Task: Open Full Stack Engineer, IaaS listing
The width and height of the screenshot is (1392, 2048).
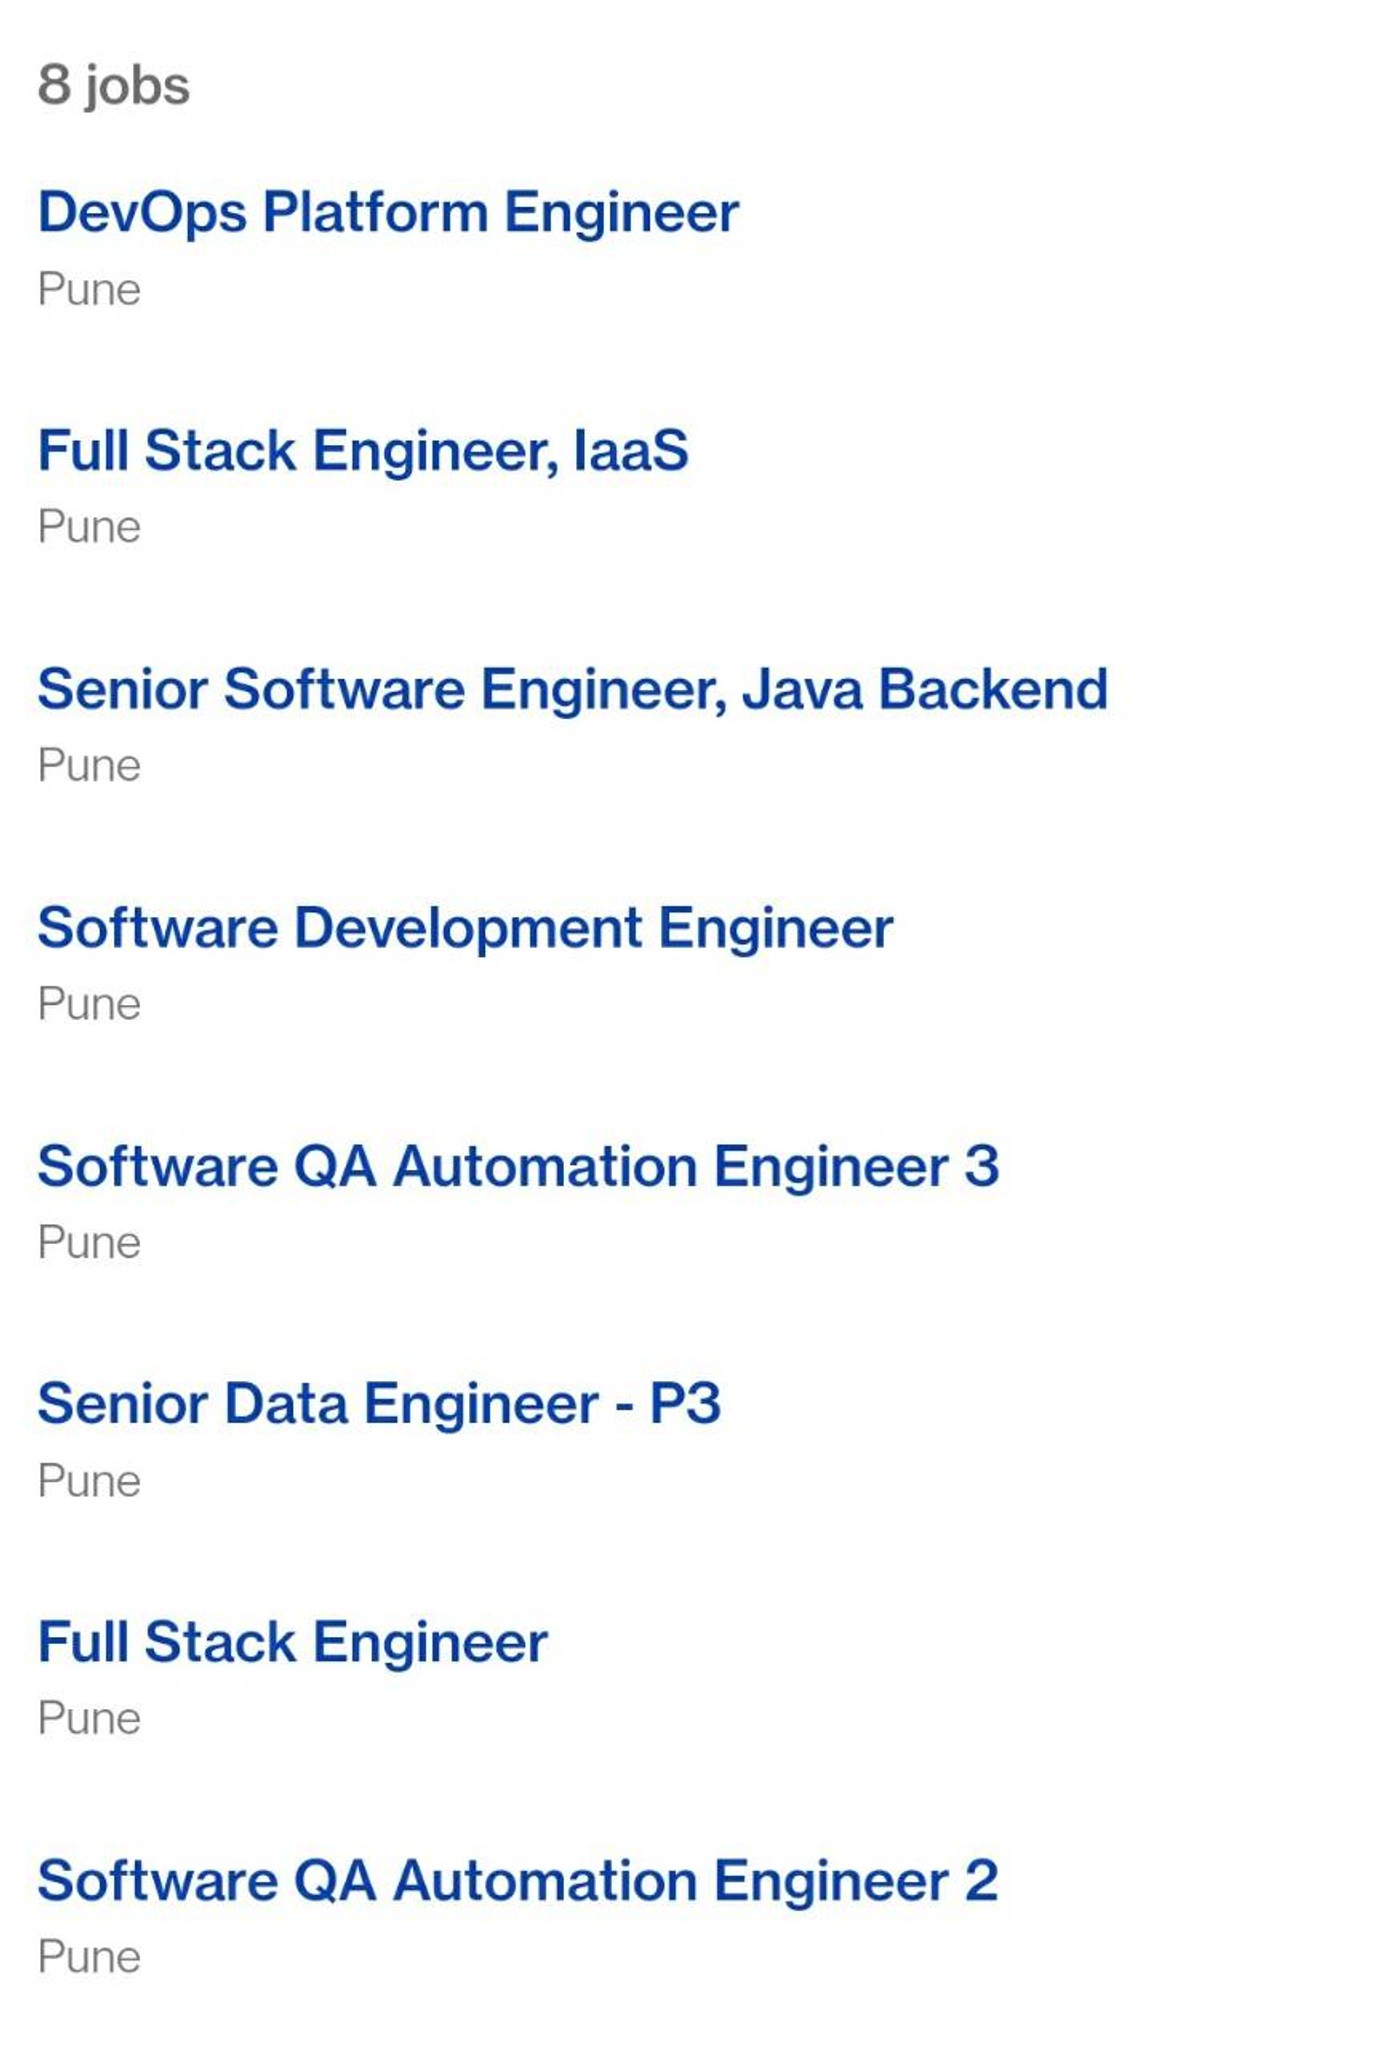Action: pyautogui.click(x=362, y=451)
